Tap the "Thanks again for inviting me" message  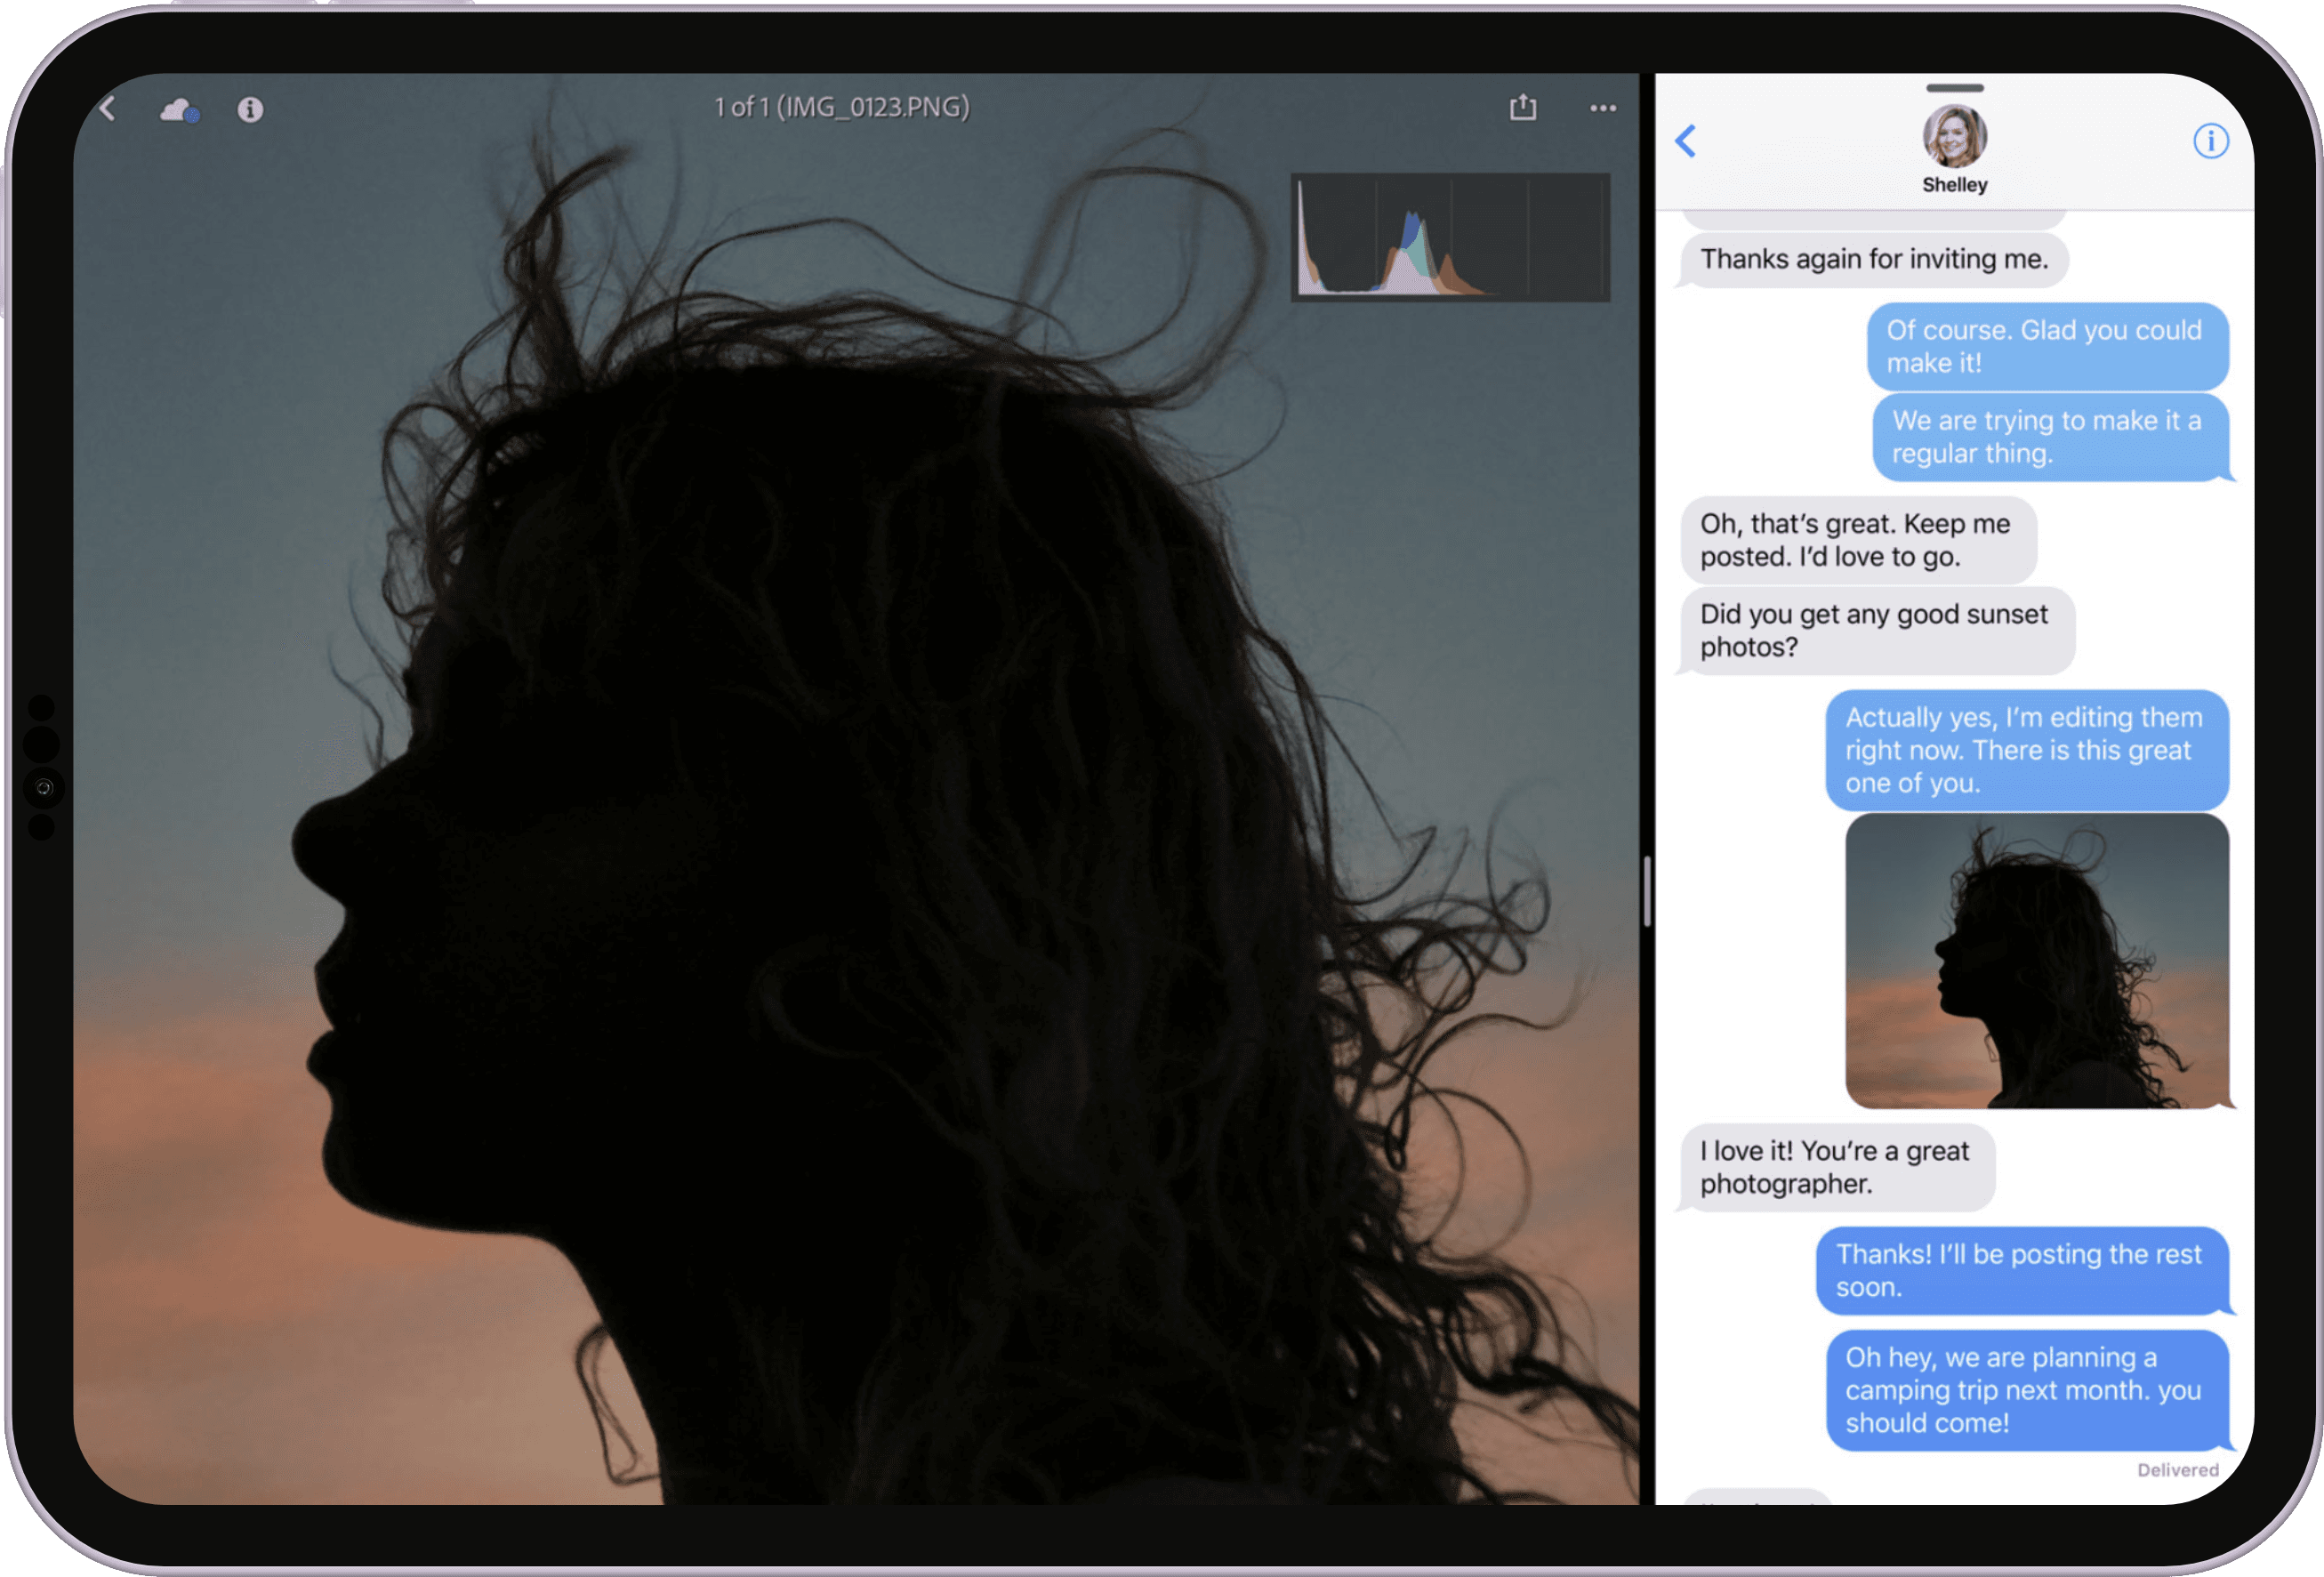[1874, 259]
